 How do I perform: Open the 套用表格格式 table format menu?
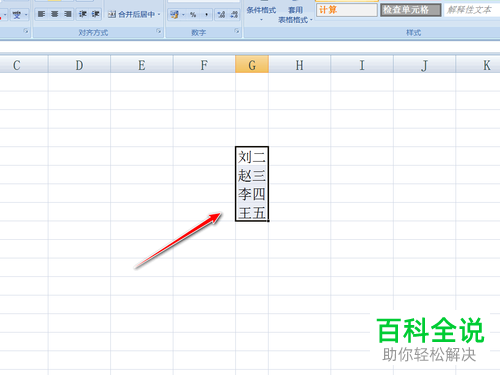[295, 15]
